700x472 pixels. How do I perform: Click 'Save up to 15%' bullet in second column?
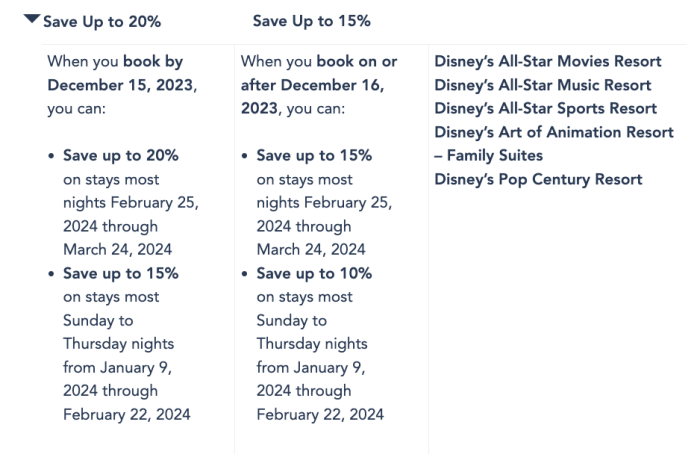[314, 156]
